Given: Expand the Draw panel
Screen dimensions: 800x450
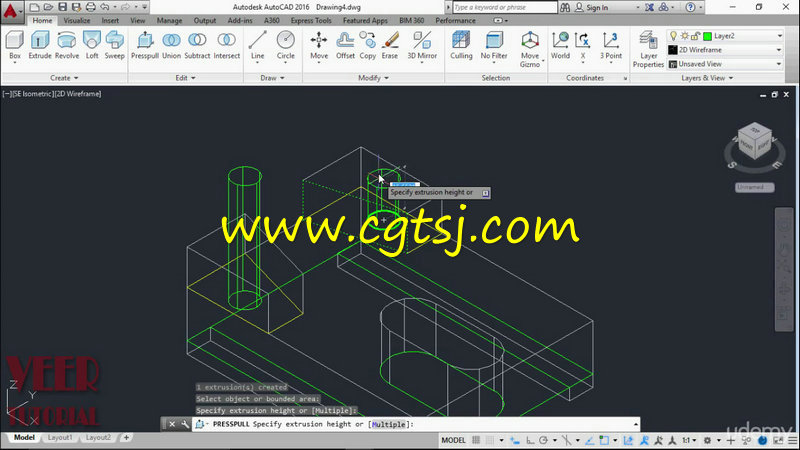Looking at the screenshot, I should point(272,78).
